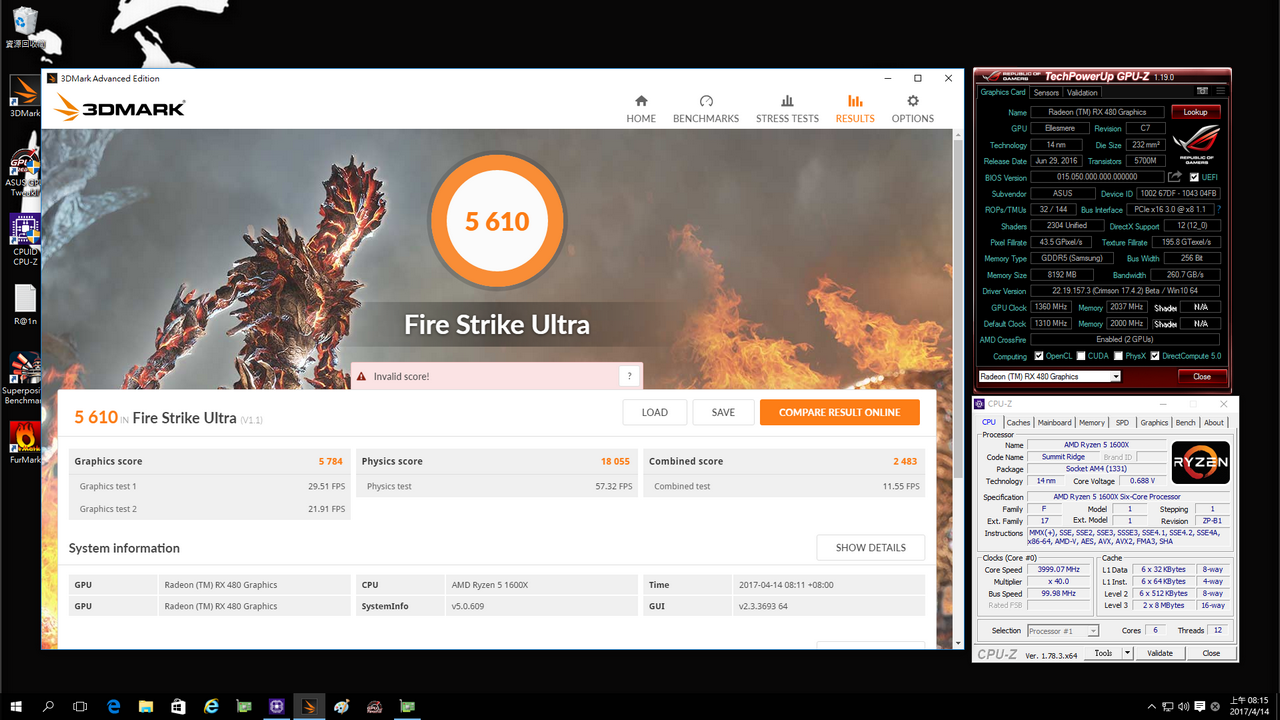Image resolution: width=1280 pixels, height=720 pixels.
Task: Switch to the Sensors tab in GPU-Z
Action: click(1046, 93)
